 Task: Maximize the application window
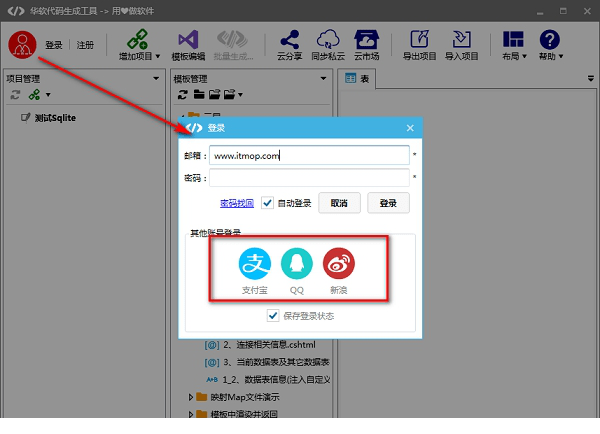point(563,11)
